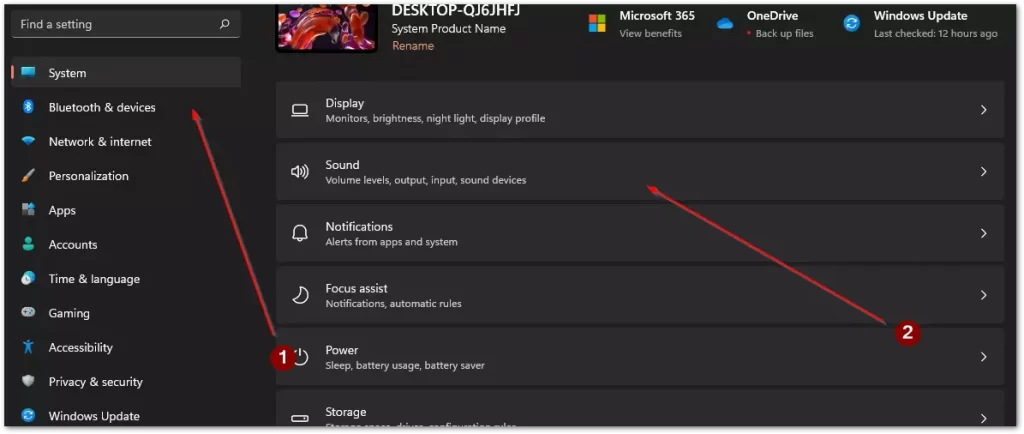The width and height of the screenshot is (1024, 434).
Task: Click the Time & language globe icon
Action: 28,279
